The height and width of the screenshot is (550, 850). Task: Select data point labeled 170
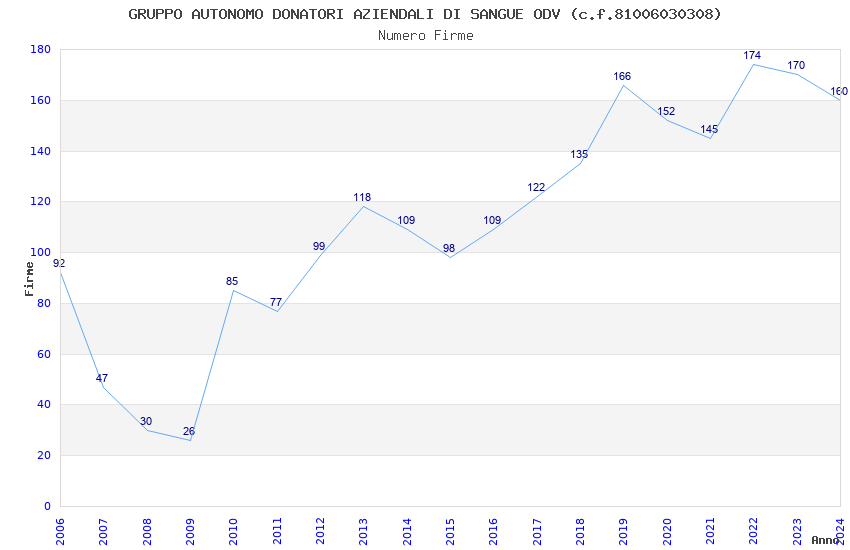point(796,65)
